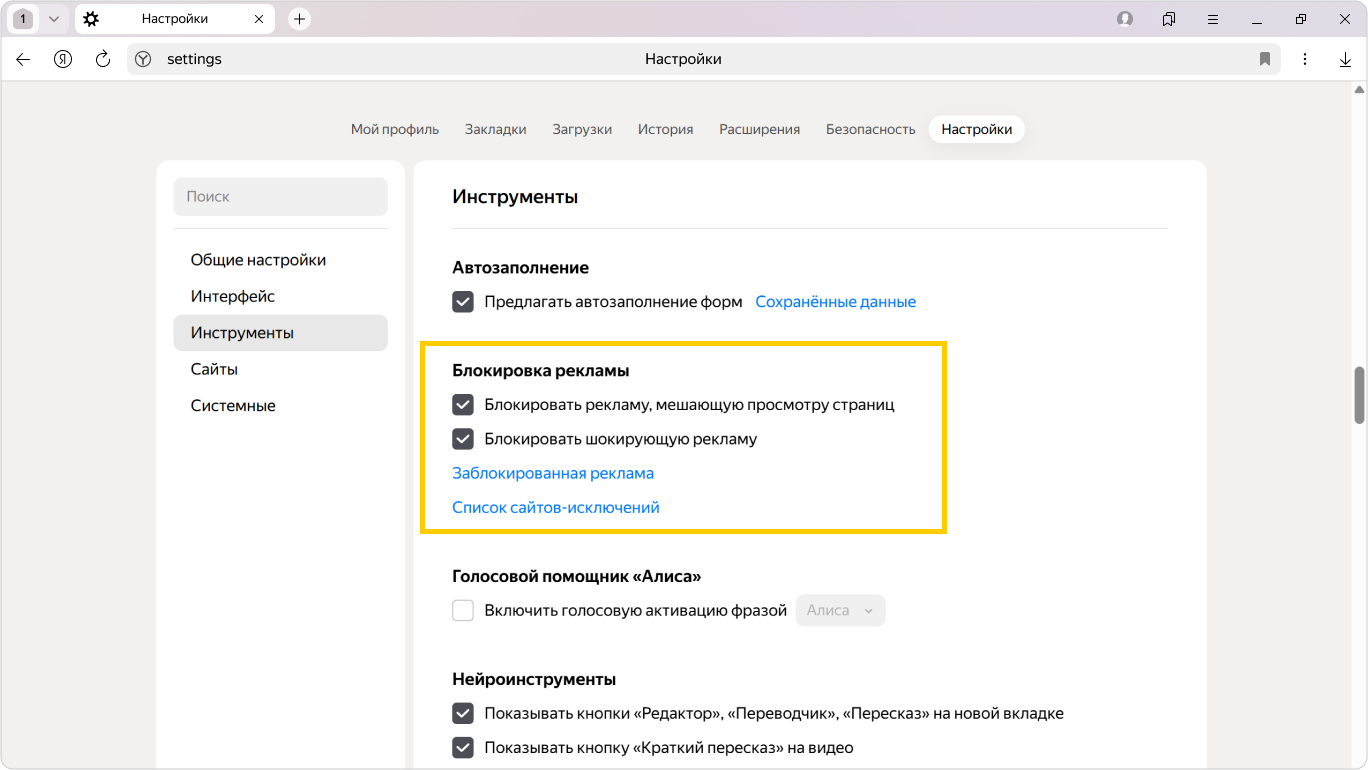Open the Список сайтов-исключений link
This screenshot has width=1368, height=770.
click(x=555, y=508)
